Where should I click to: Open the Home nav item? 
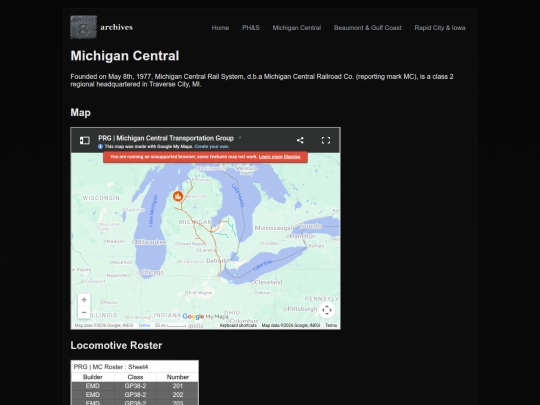pyautogui.click(x=220, y=28)
